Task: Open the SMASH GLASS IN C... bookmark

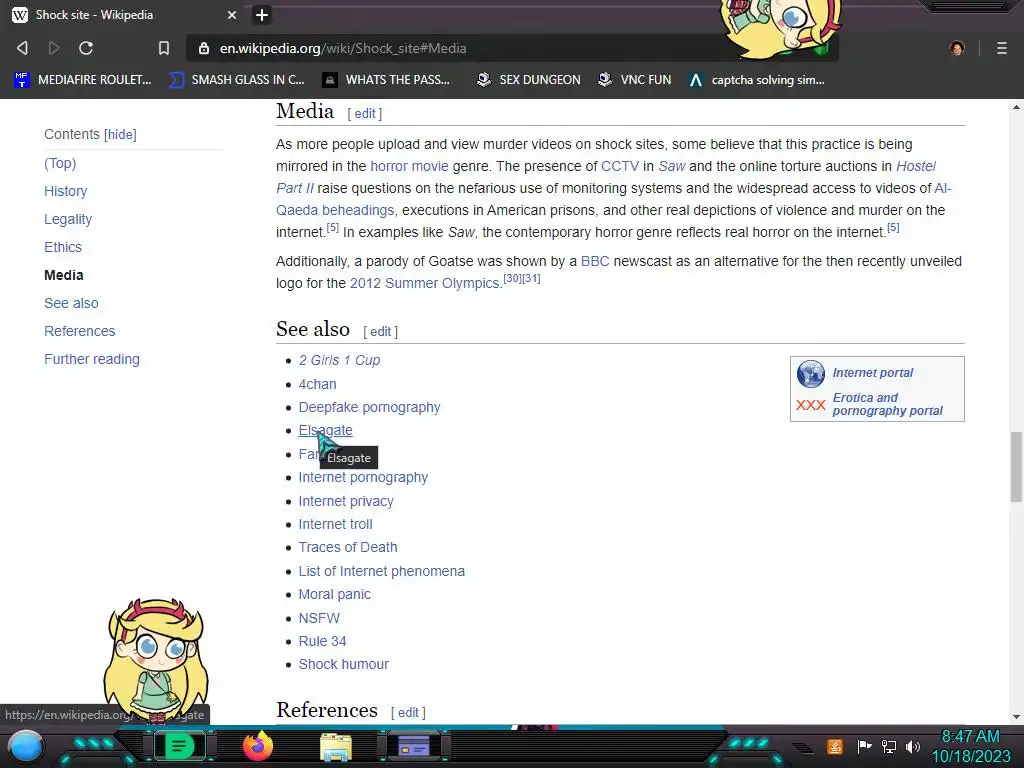Action: coord(236,80)
